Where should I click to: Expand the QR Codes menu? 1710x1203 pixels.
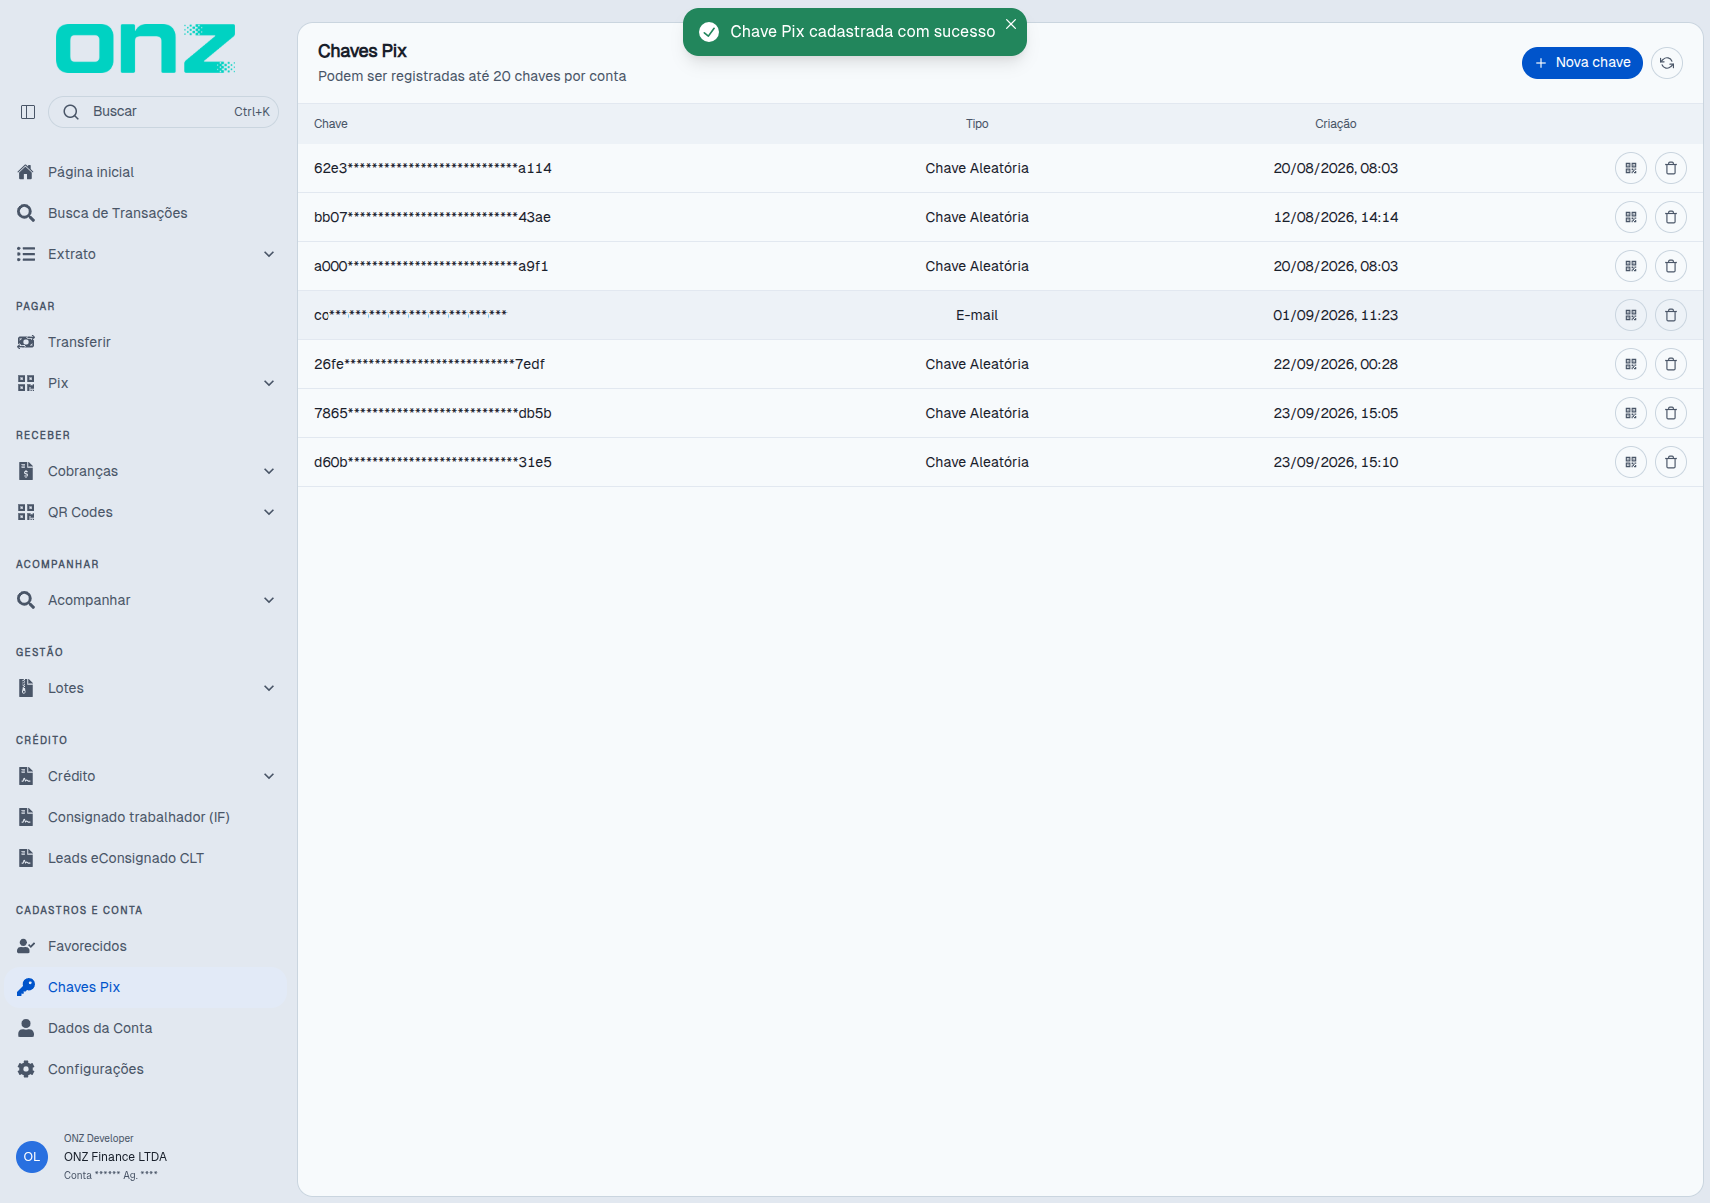tap(146, 512)
